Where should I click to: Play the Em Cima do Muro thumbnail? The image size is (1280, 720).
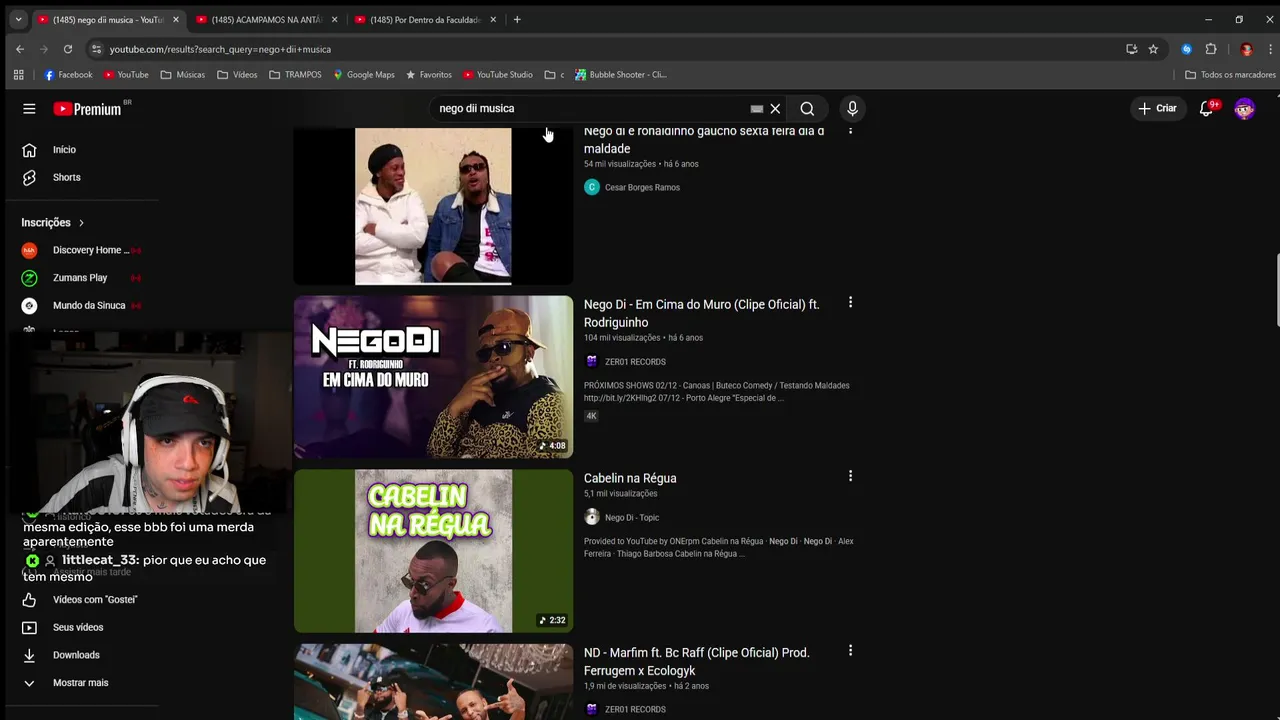pos(433,377)
